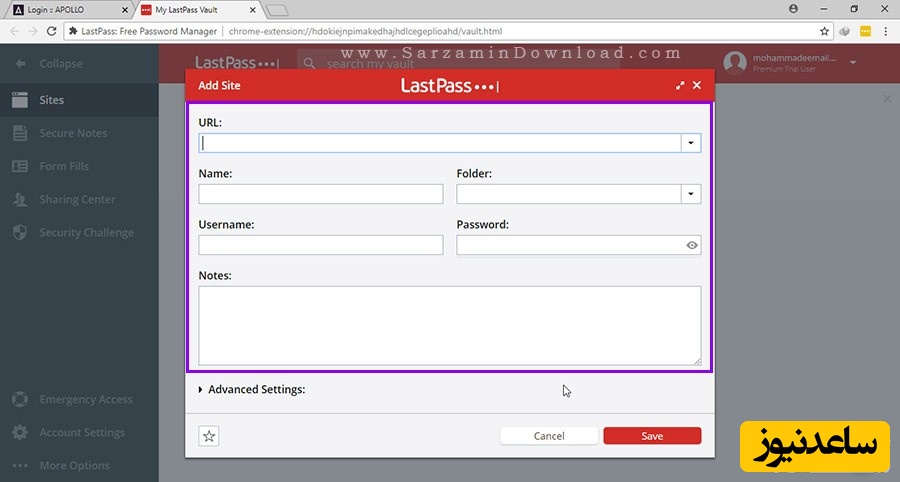Click the expand dialog icon
900x482 pixels.
coord(681,86)
